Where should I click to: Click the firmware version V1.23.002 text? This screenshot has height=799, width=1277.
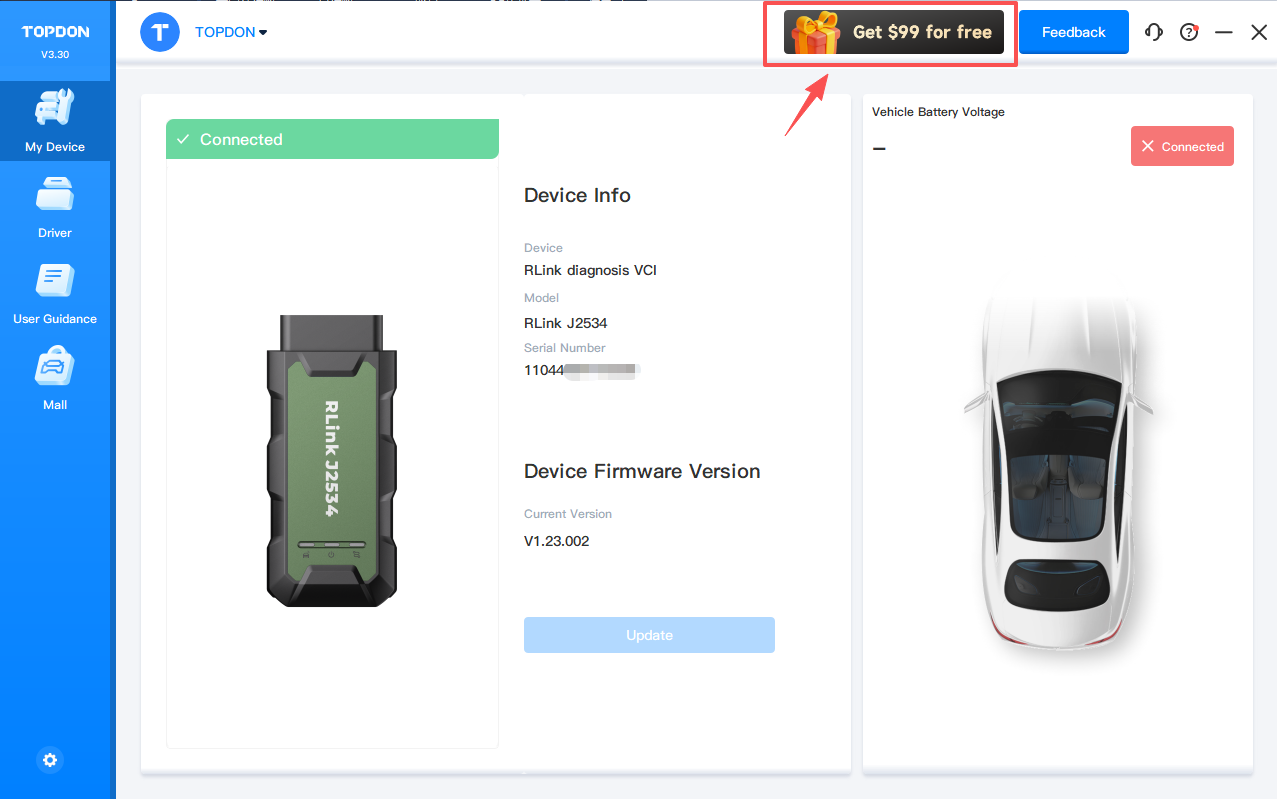tap(556, 541)
